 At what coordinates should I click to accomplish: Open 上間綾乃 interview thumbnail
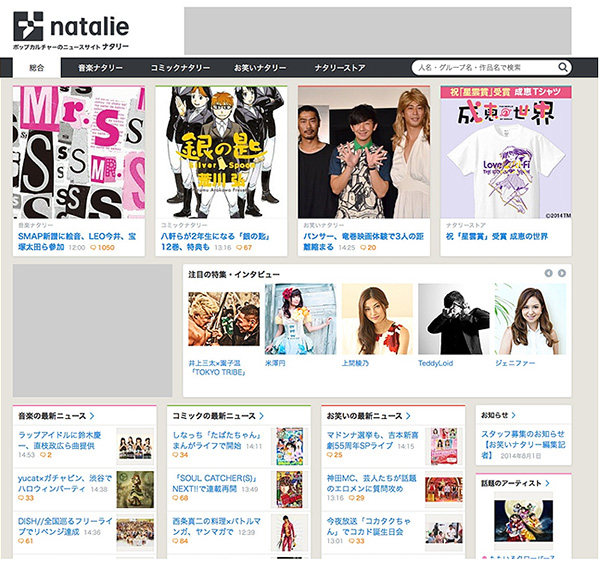coord(377,319)
